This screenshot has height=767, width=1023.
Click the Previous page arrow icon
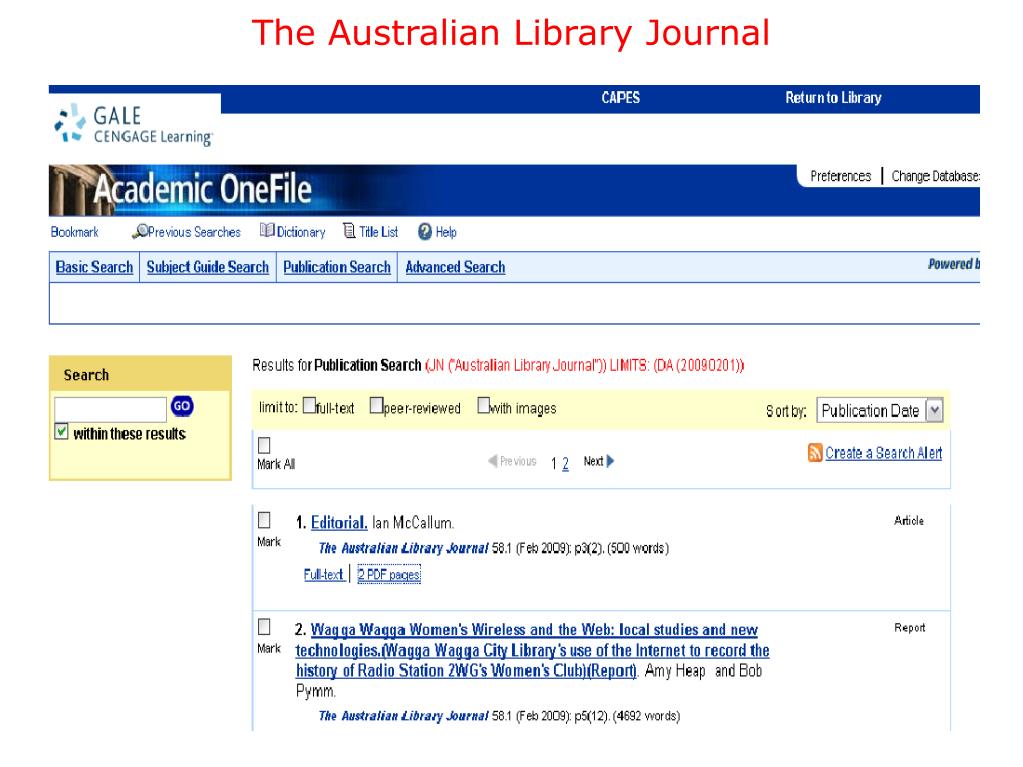click(493, 461)
